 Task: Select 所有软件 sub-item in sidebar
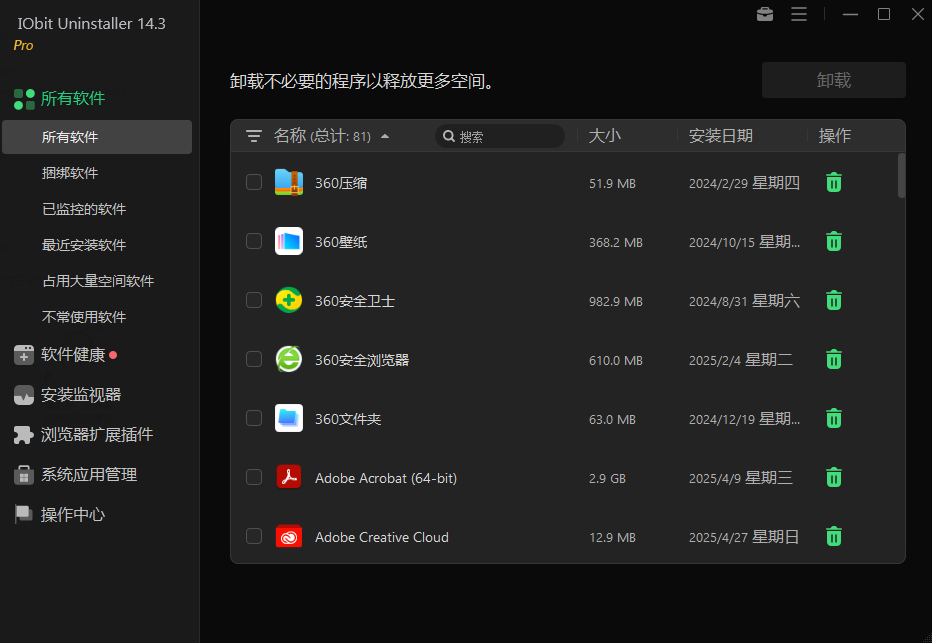[97, 137]
